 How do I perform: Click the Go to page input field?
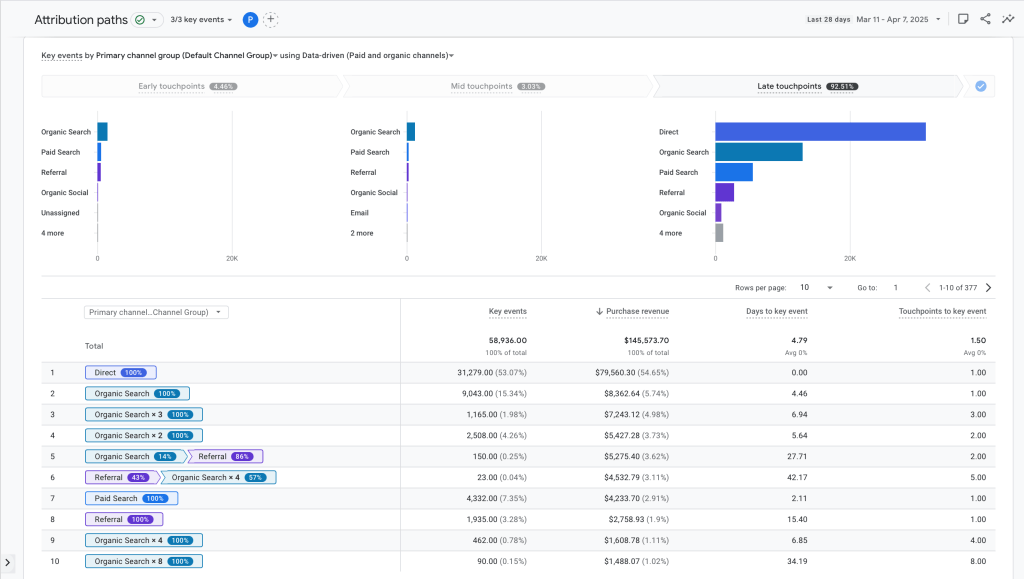pos(896,288)
